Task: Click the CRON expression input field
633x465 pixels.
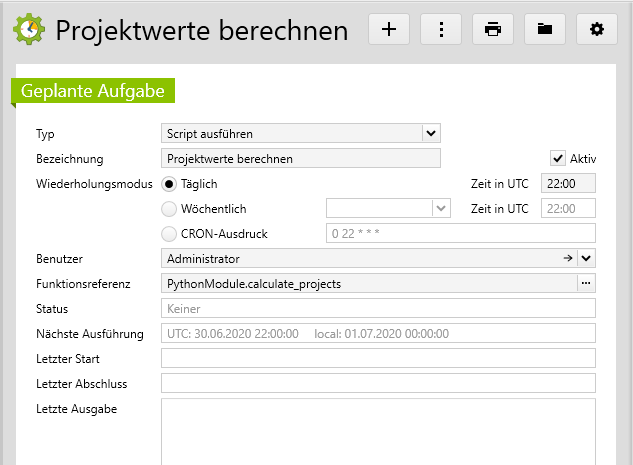Action: point(460,234)
